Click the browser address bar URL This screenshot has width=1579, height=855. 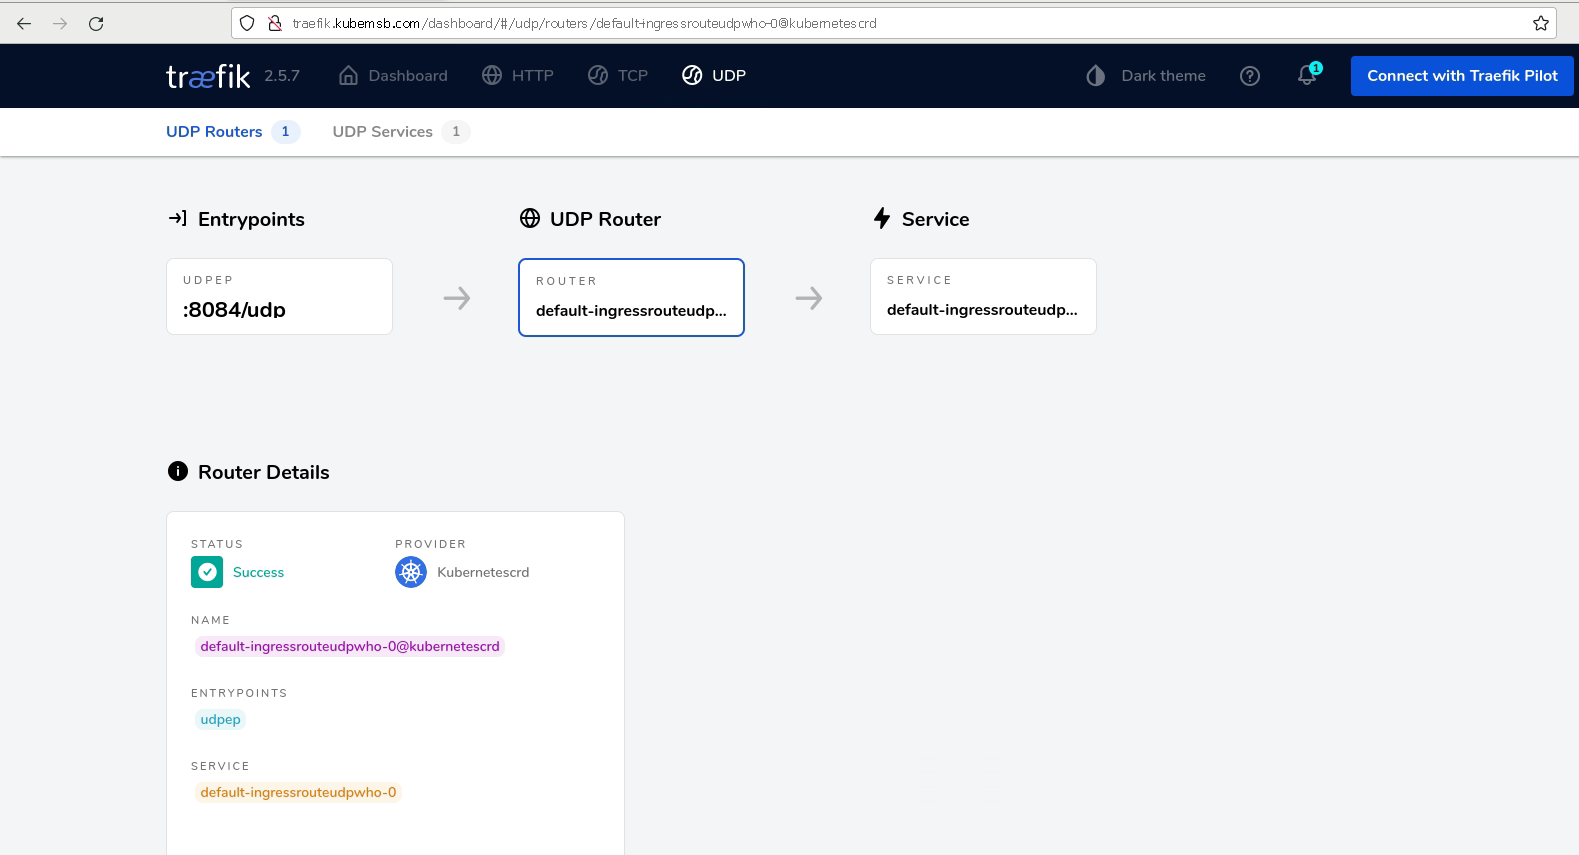point(700,23)
